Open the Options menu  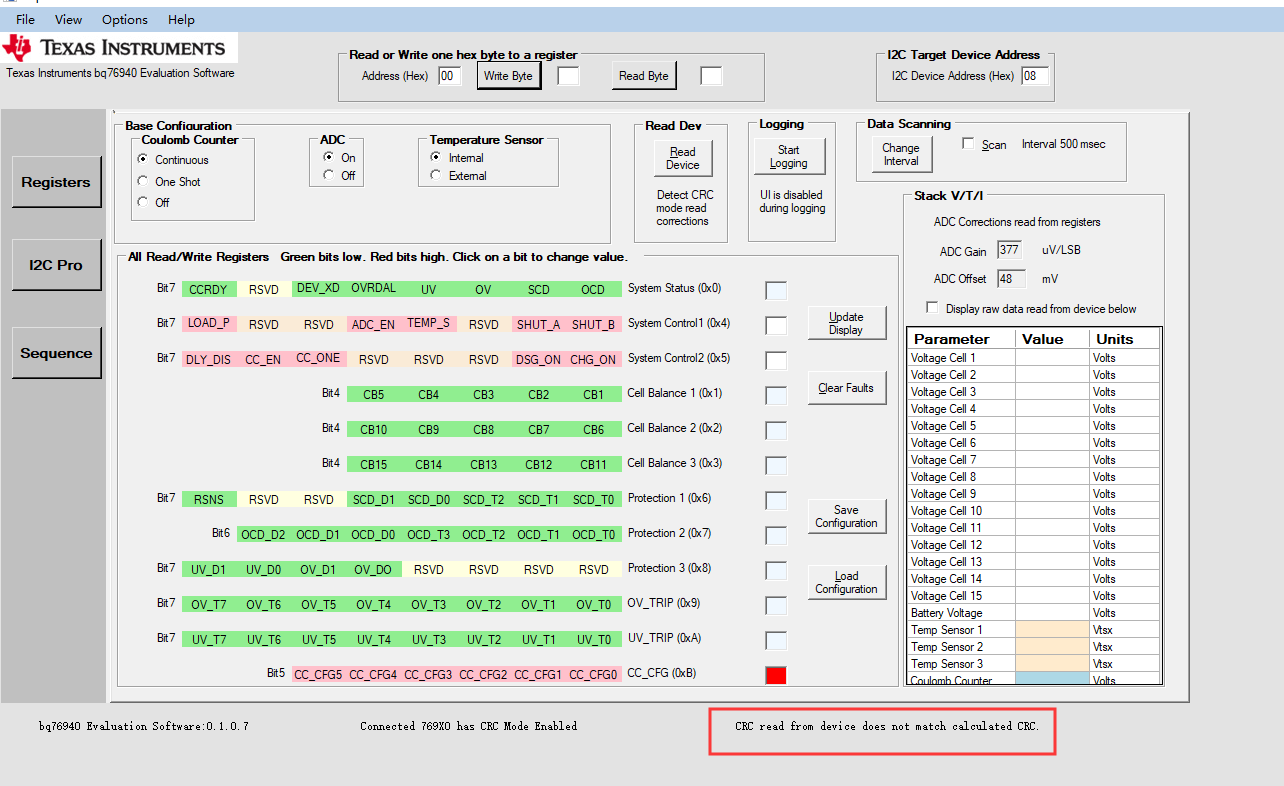(125, 19)
